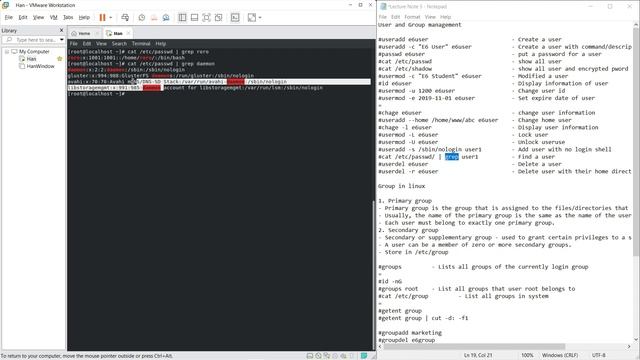This screenshot has width=640, height=360.
Task: Open the library search filter dropdown arrow
Action: (x=62, y=40)
